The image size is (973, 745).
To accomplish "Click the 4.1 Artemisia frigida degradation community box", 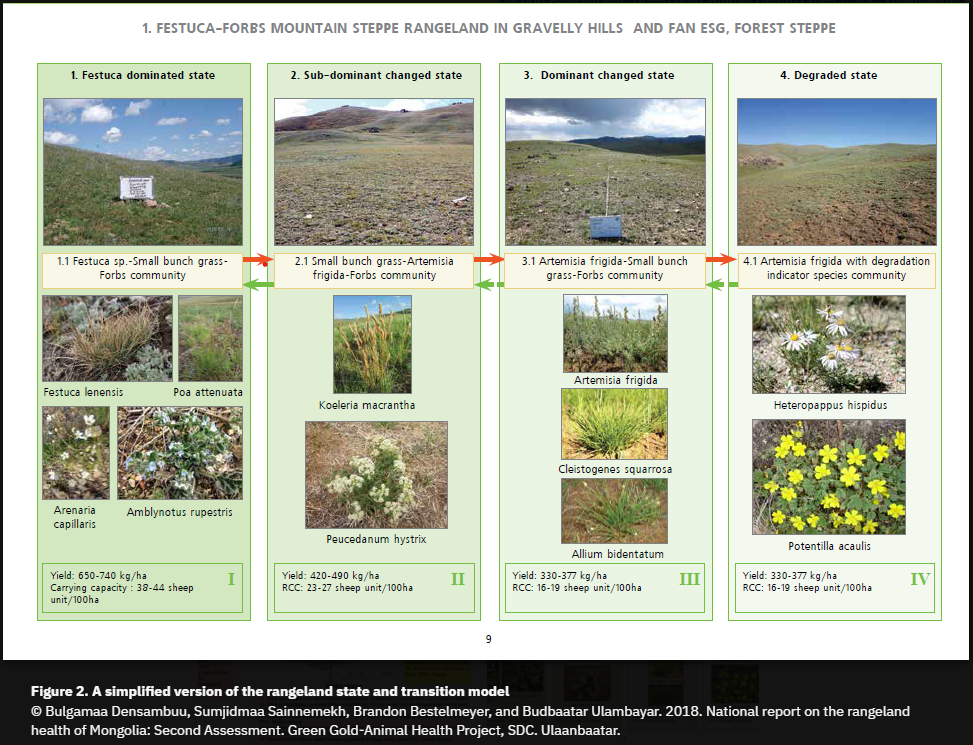I will pyautogui.click(x=836, y=268).
